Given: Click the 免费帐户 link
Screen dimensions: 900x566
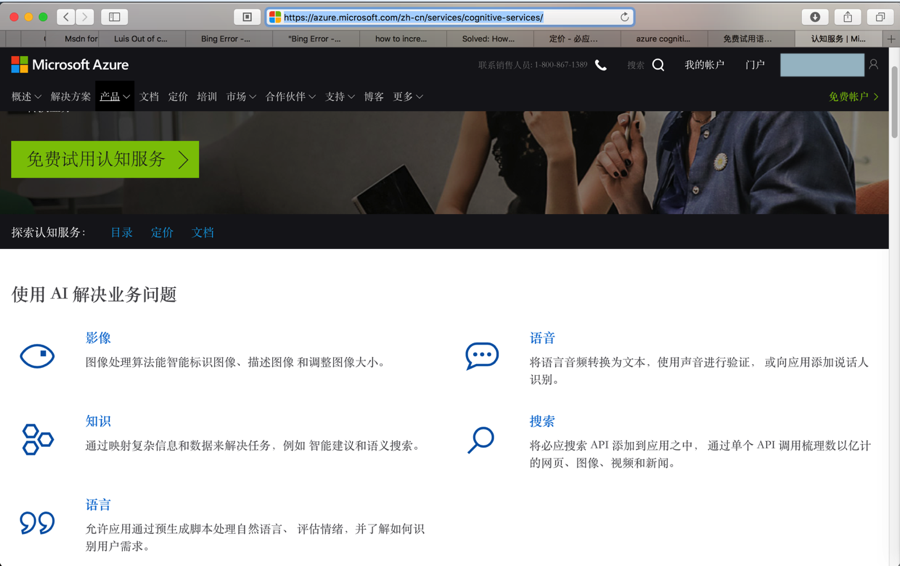Looking at the screenshot, I should click(854, 96).
